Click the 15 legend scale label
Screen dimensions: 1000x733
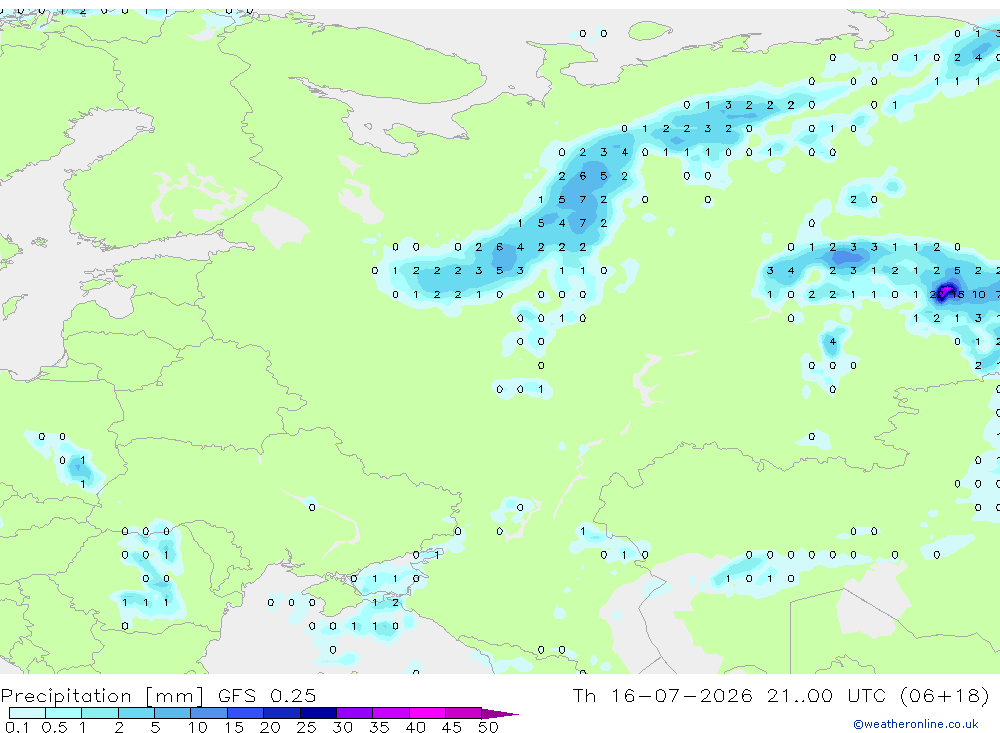click(x=234, y=727)
